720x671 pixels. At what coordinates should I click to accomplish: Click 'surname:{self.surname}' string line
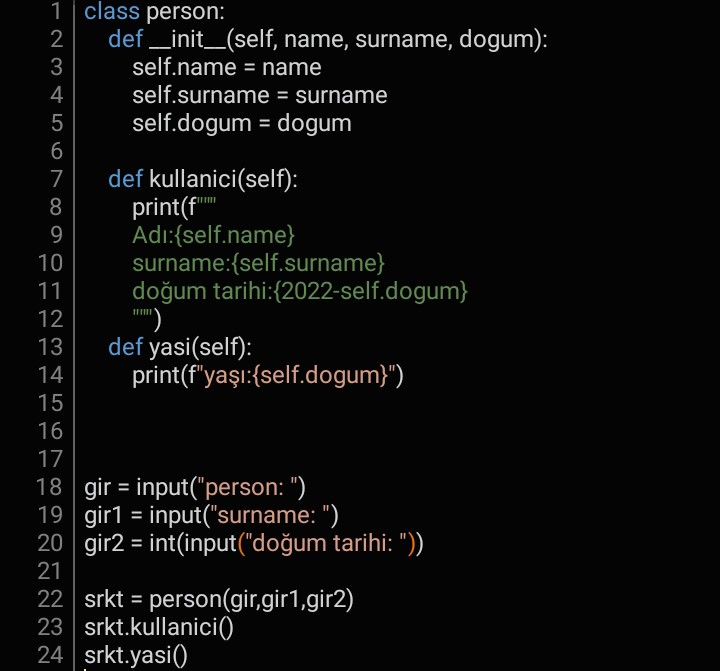(259, 263)
